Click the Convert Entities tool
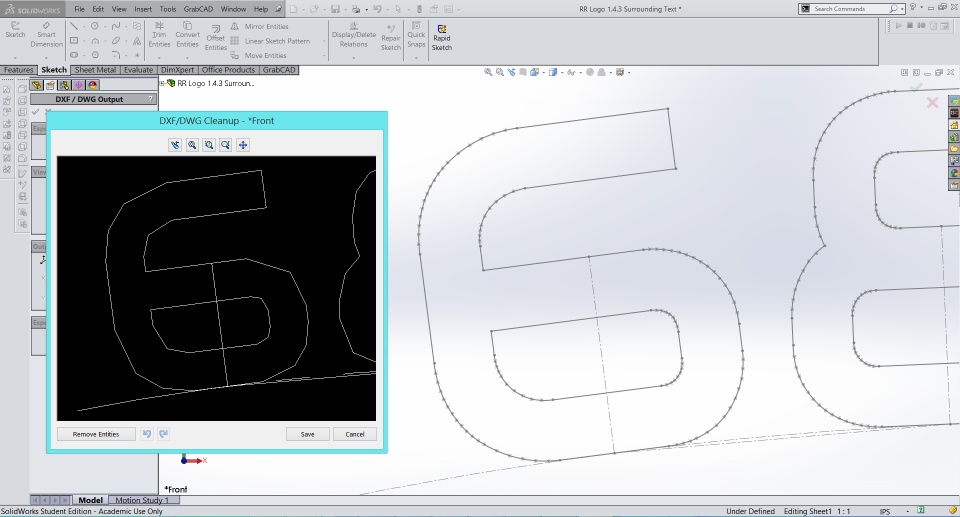This screenshot has height=517, width=960. [187, 34]
